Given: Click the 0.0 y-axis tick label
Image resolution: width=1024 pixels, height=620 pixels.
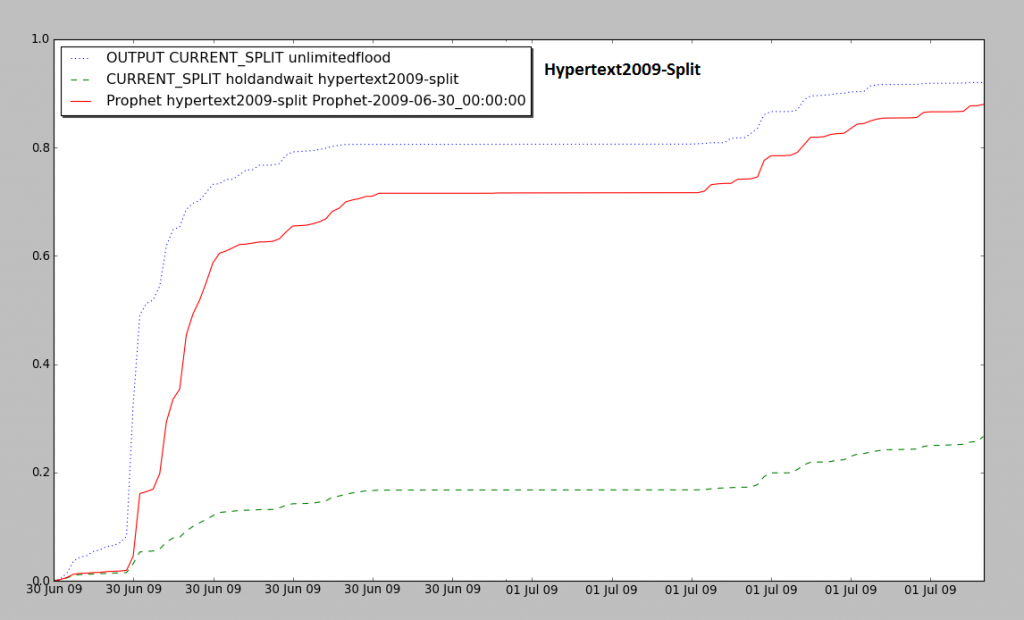Looking at the screenshot, I should pyautogui.click(x=39, y=581).
